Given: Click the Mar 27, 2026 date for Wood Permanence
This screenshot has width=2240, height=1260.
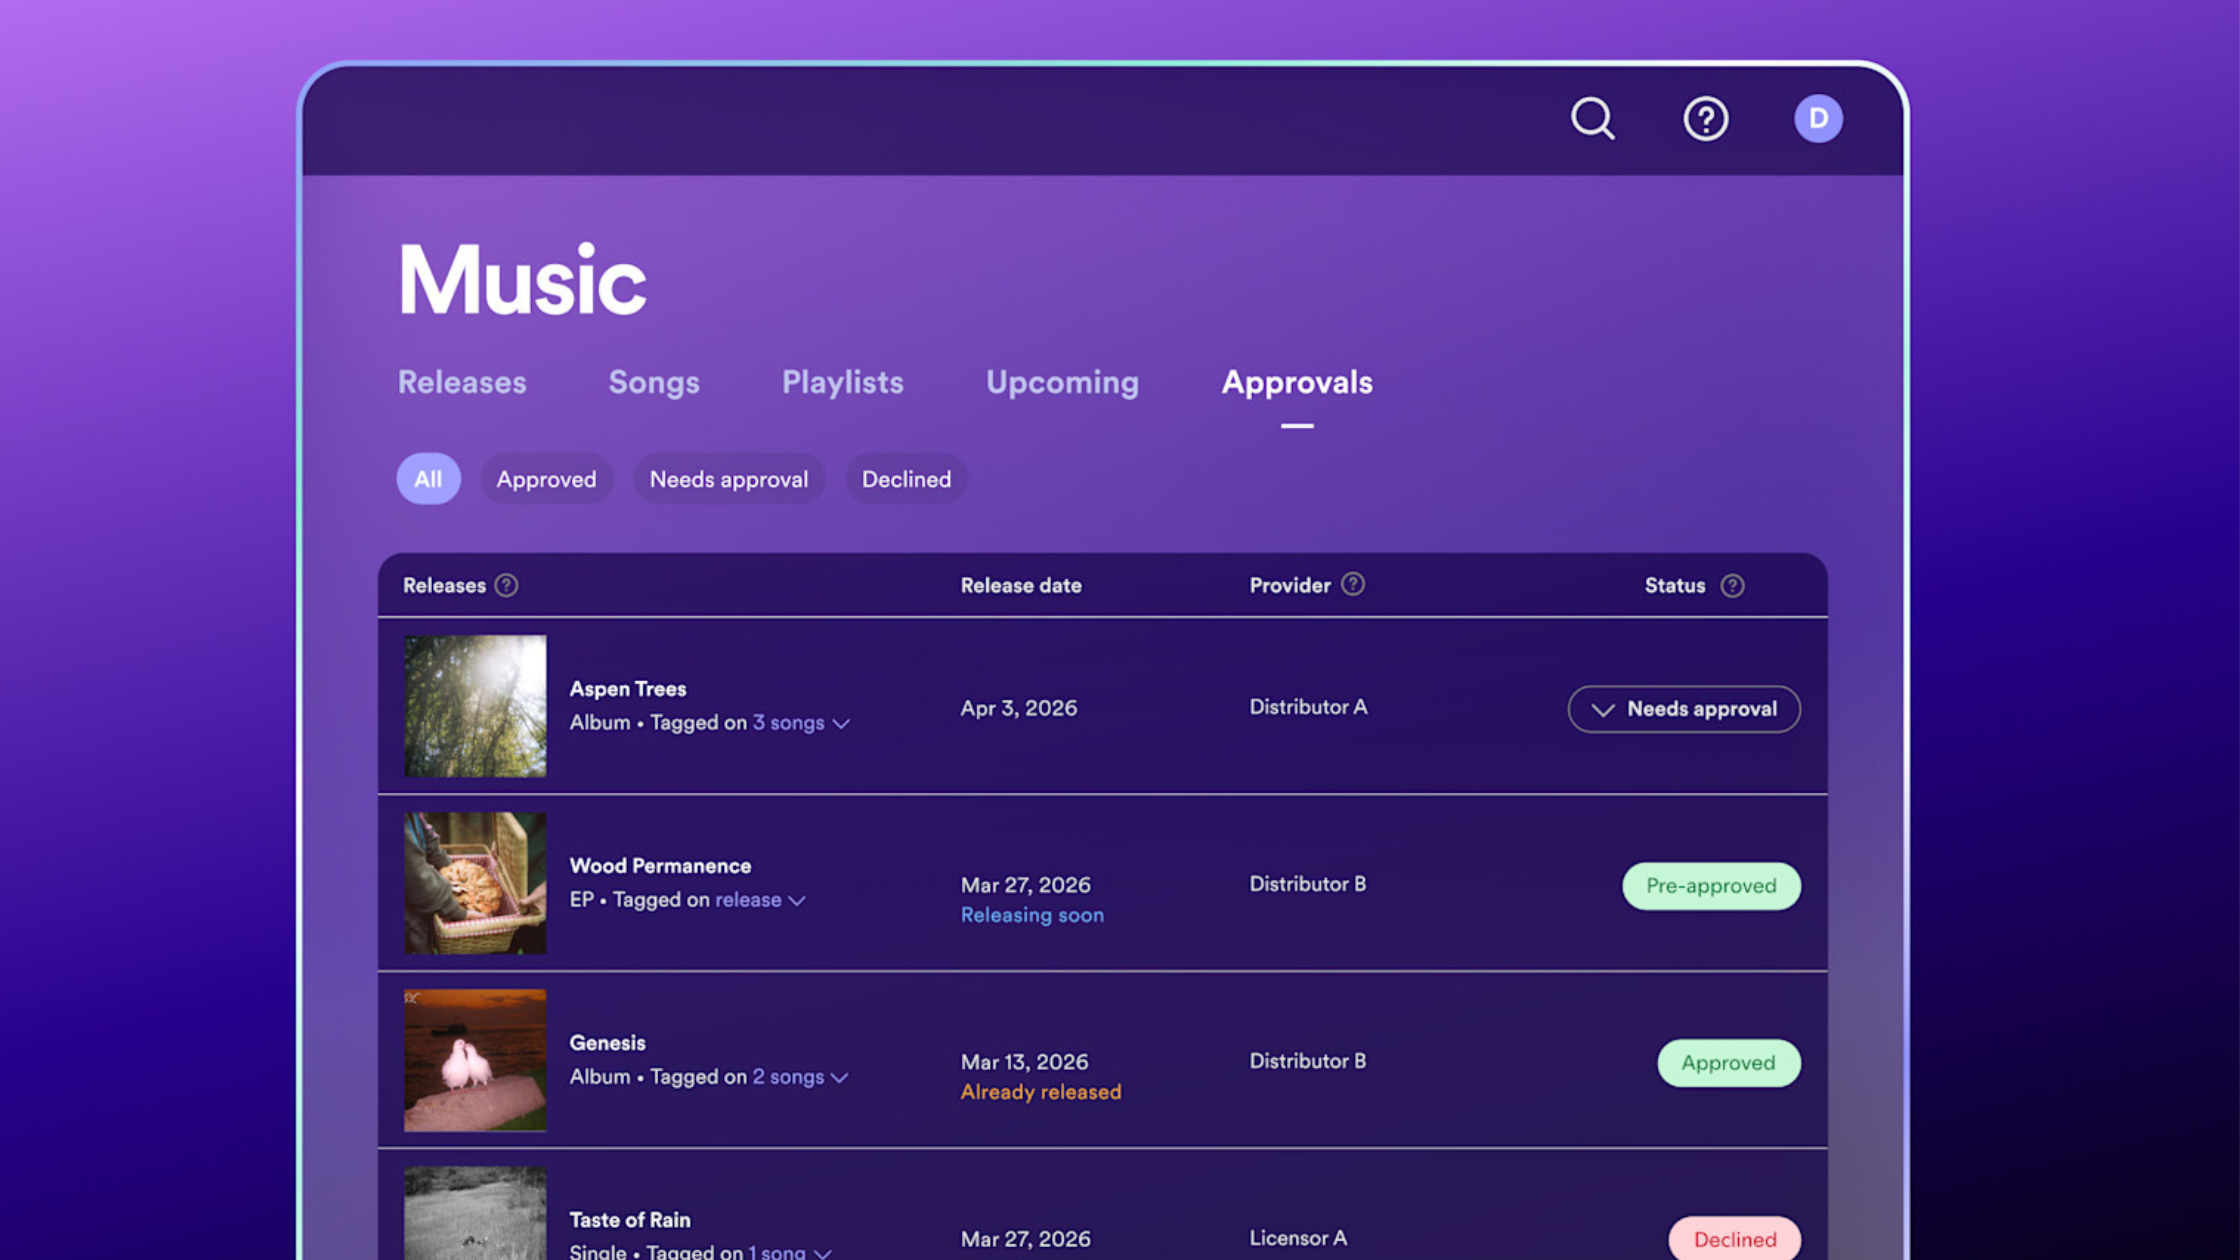Looking at the screenshot, I should [x=1026, y=885].
